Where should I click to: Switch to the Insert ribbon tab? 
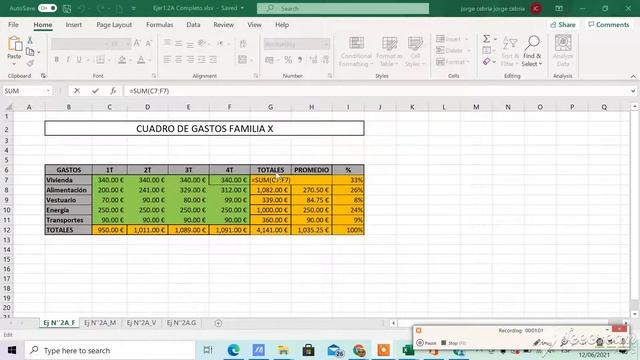point(74,24)
